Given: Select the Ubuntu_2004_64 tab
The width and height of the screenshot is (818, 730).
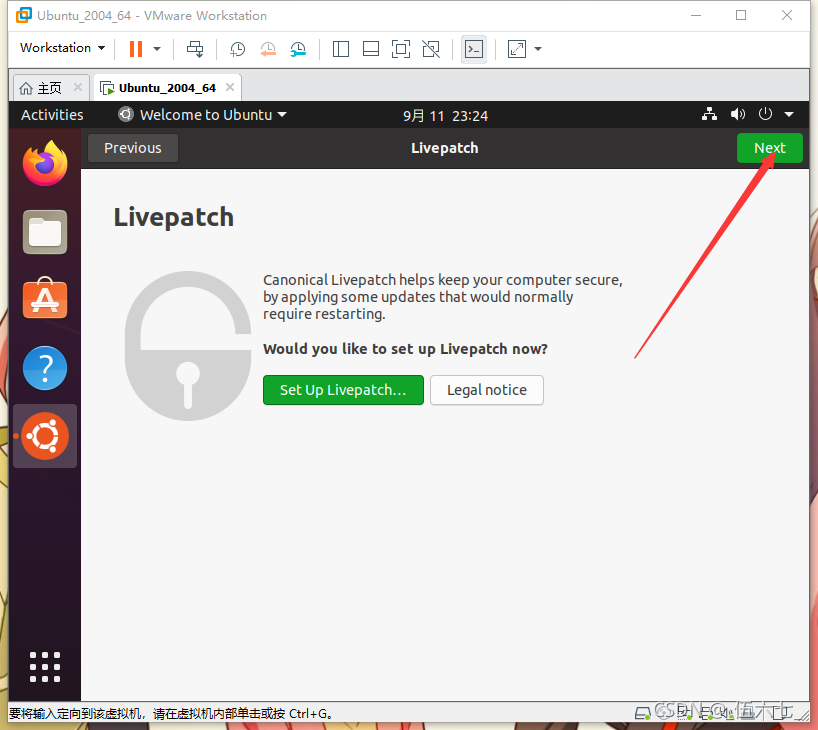Looking at the screenshot, I should [167, 88].
